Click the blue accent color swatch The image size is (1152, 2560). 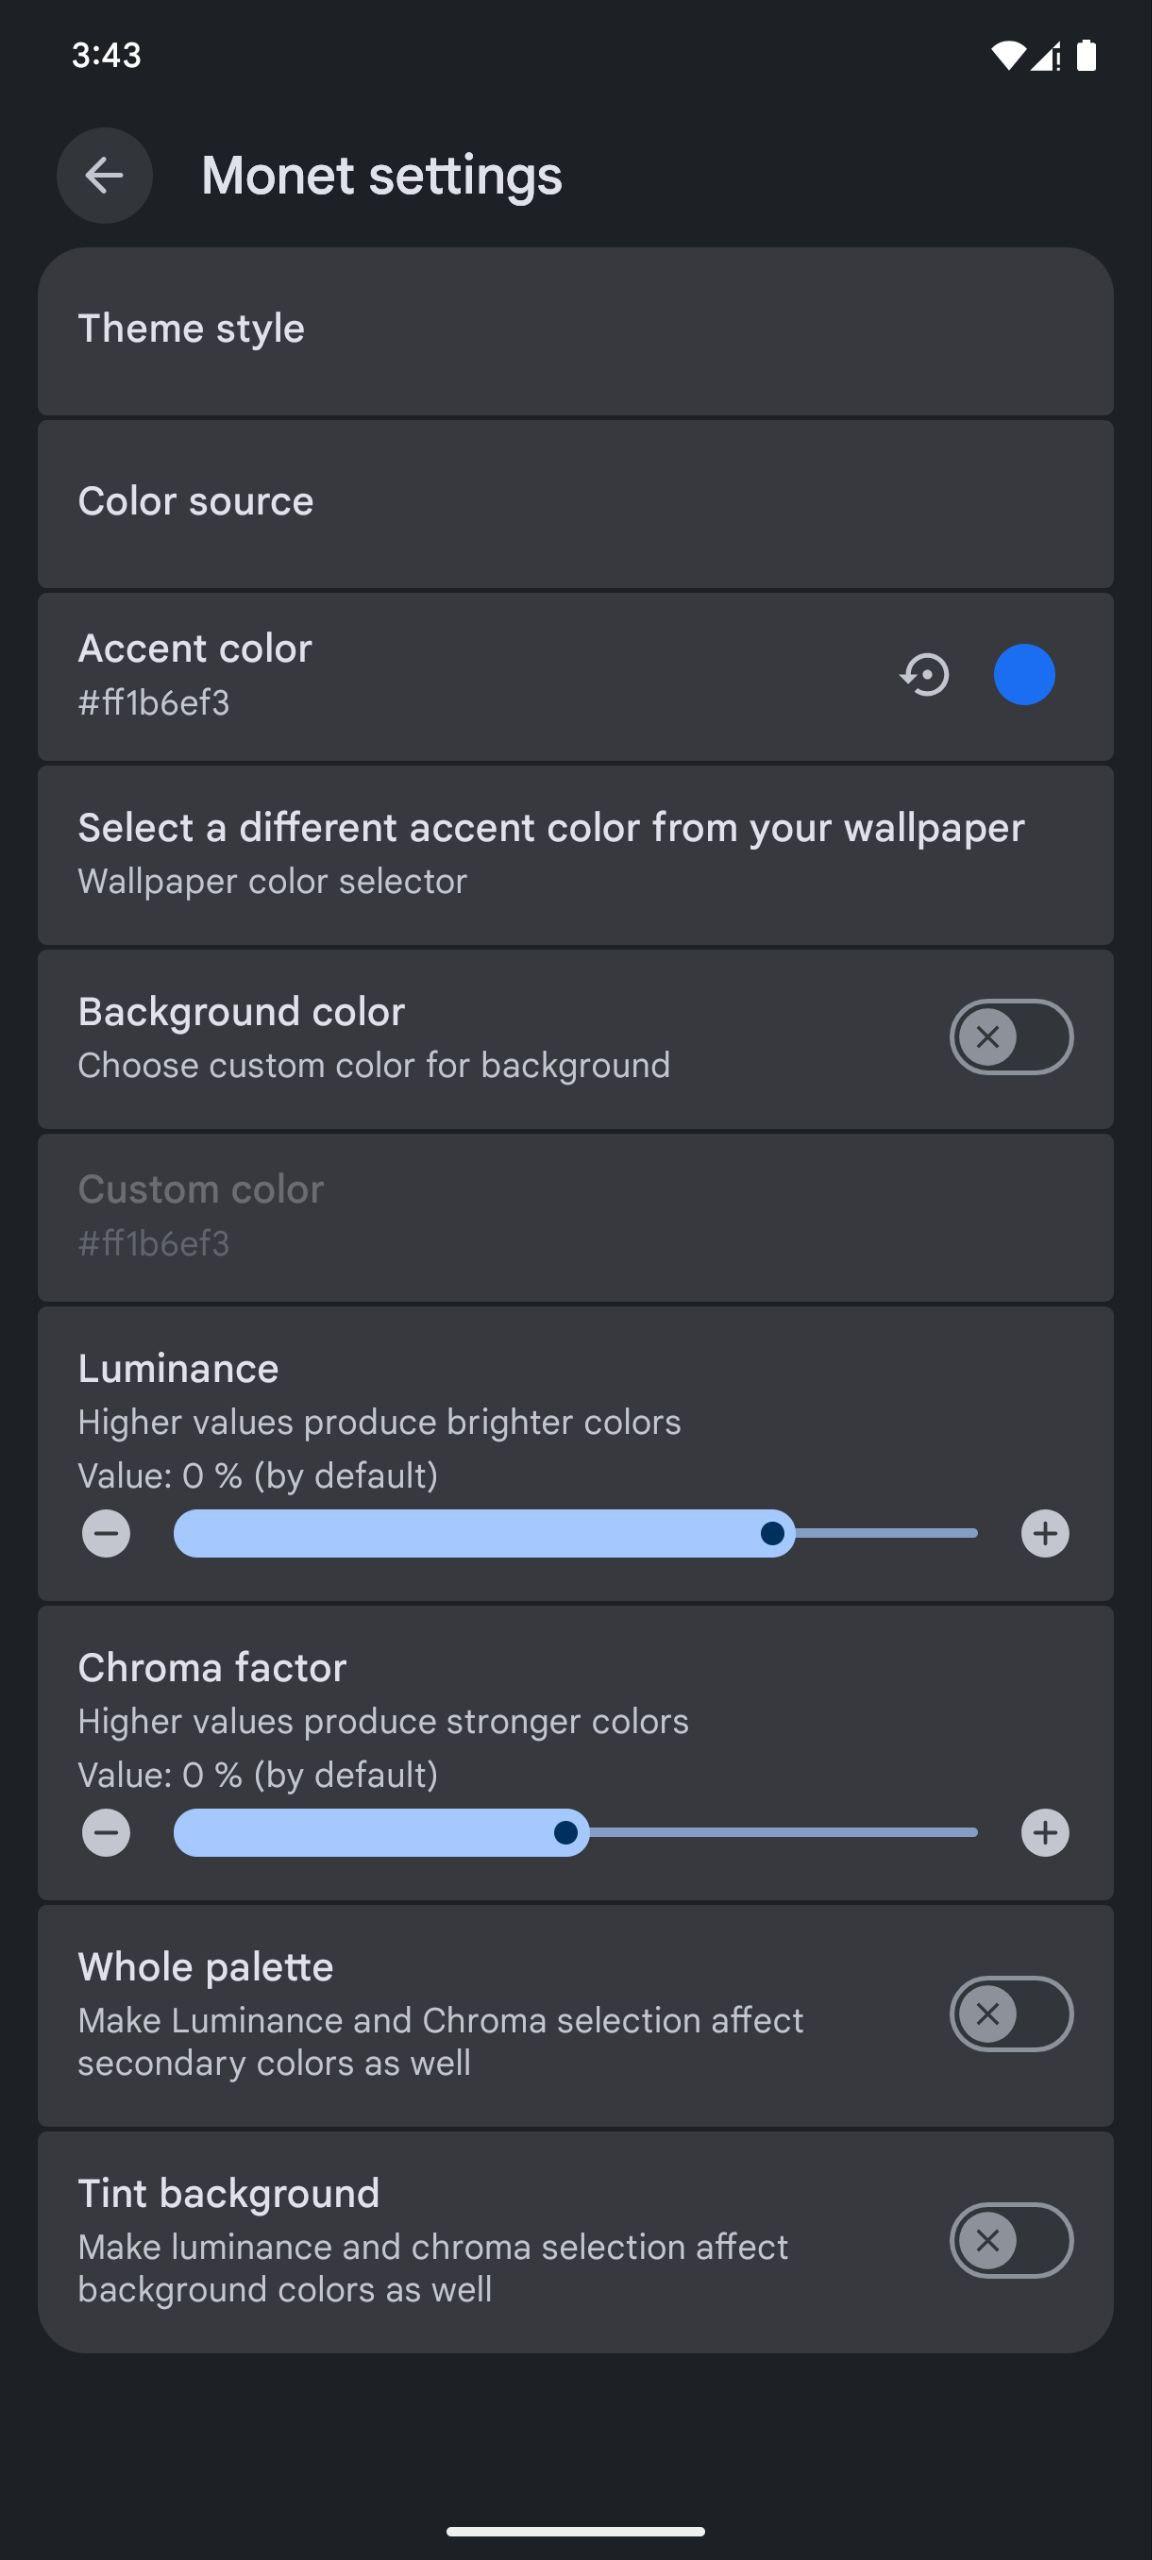click(1024, 675)
